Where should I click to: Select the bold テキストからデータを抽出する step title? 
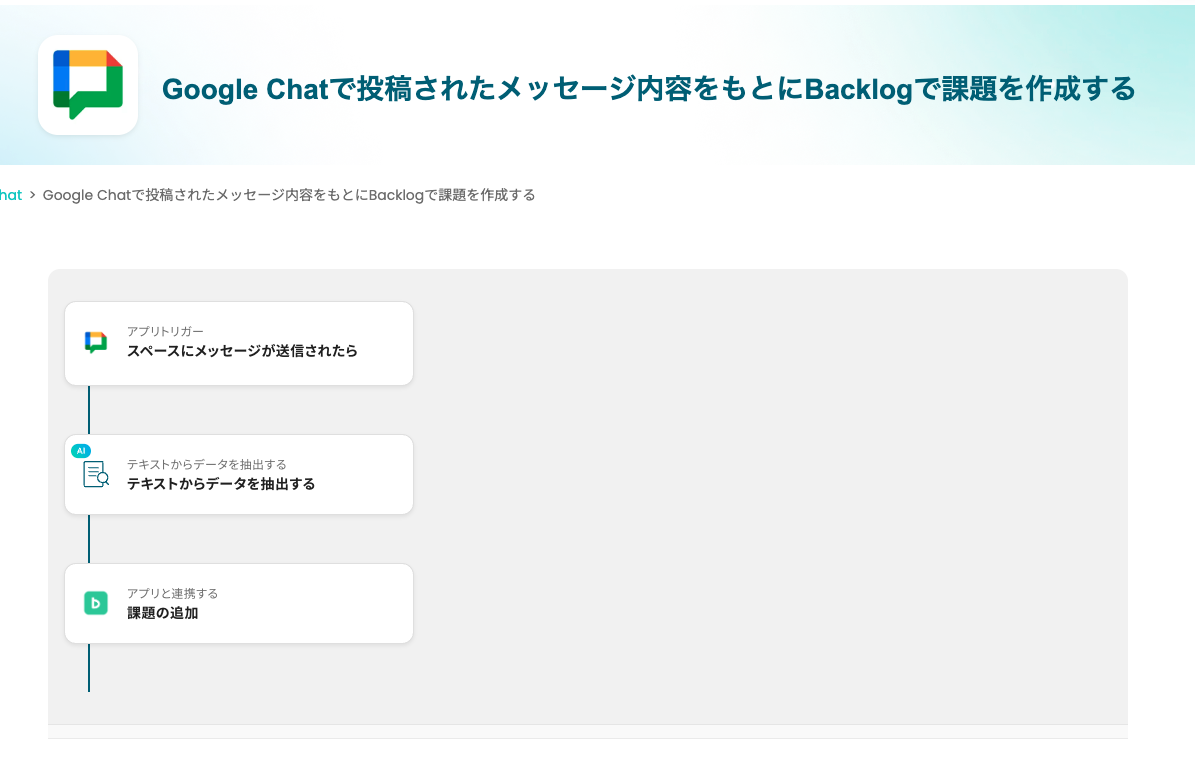pyautogui.click(x=221, y=484)
